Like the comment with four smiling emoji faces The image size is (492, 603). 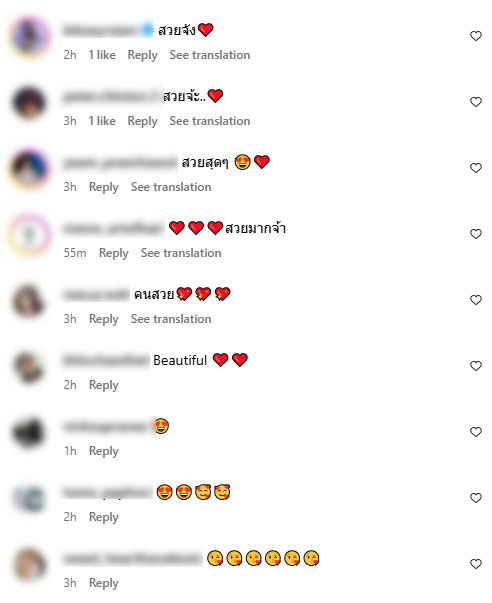point(476,498)
